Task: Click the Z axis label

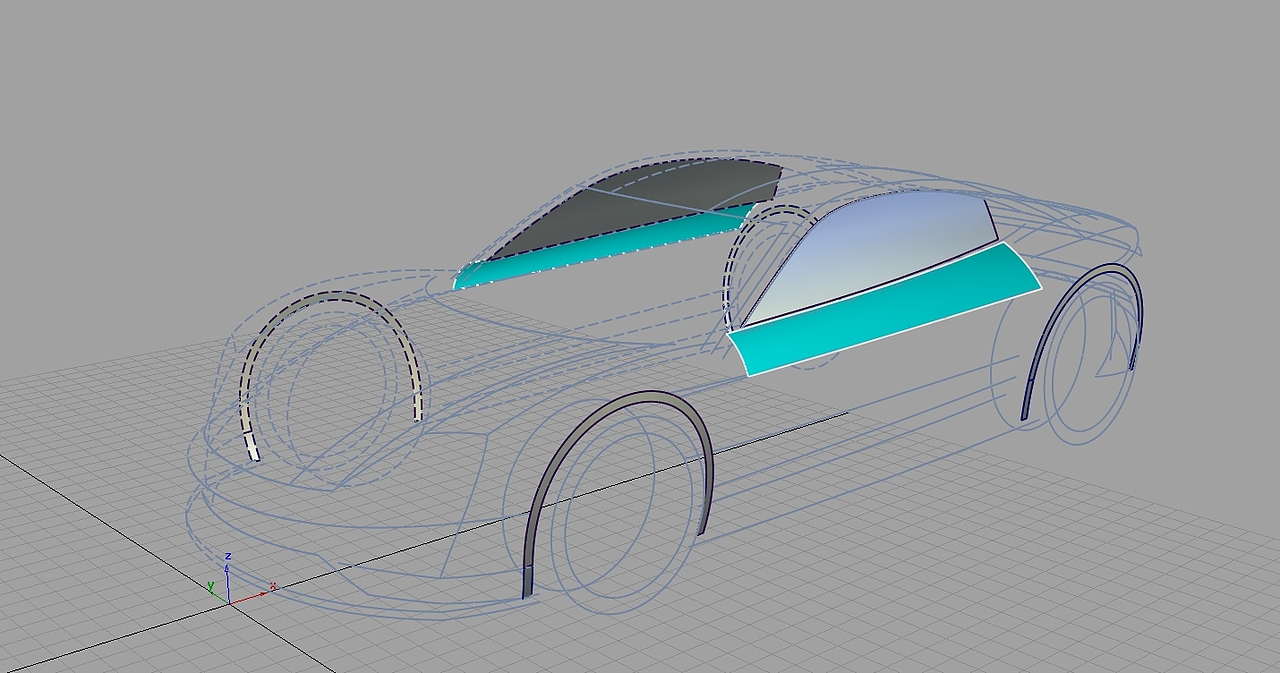Action: (228, 556)
